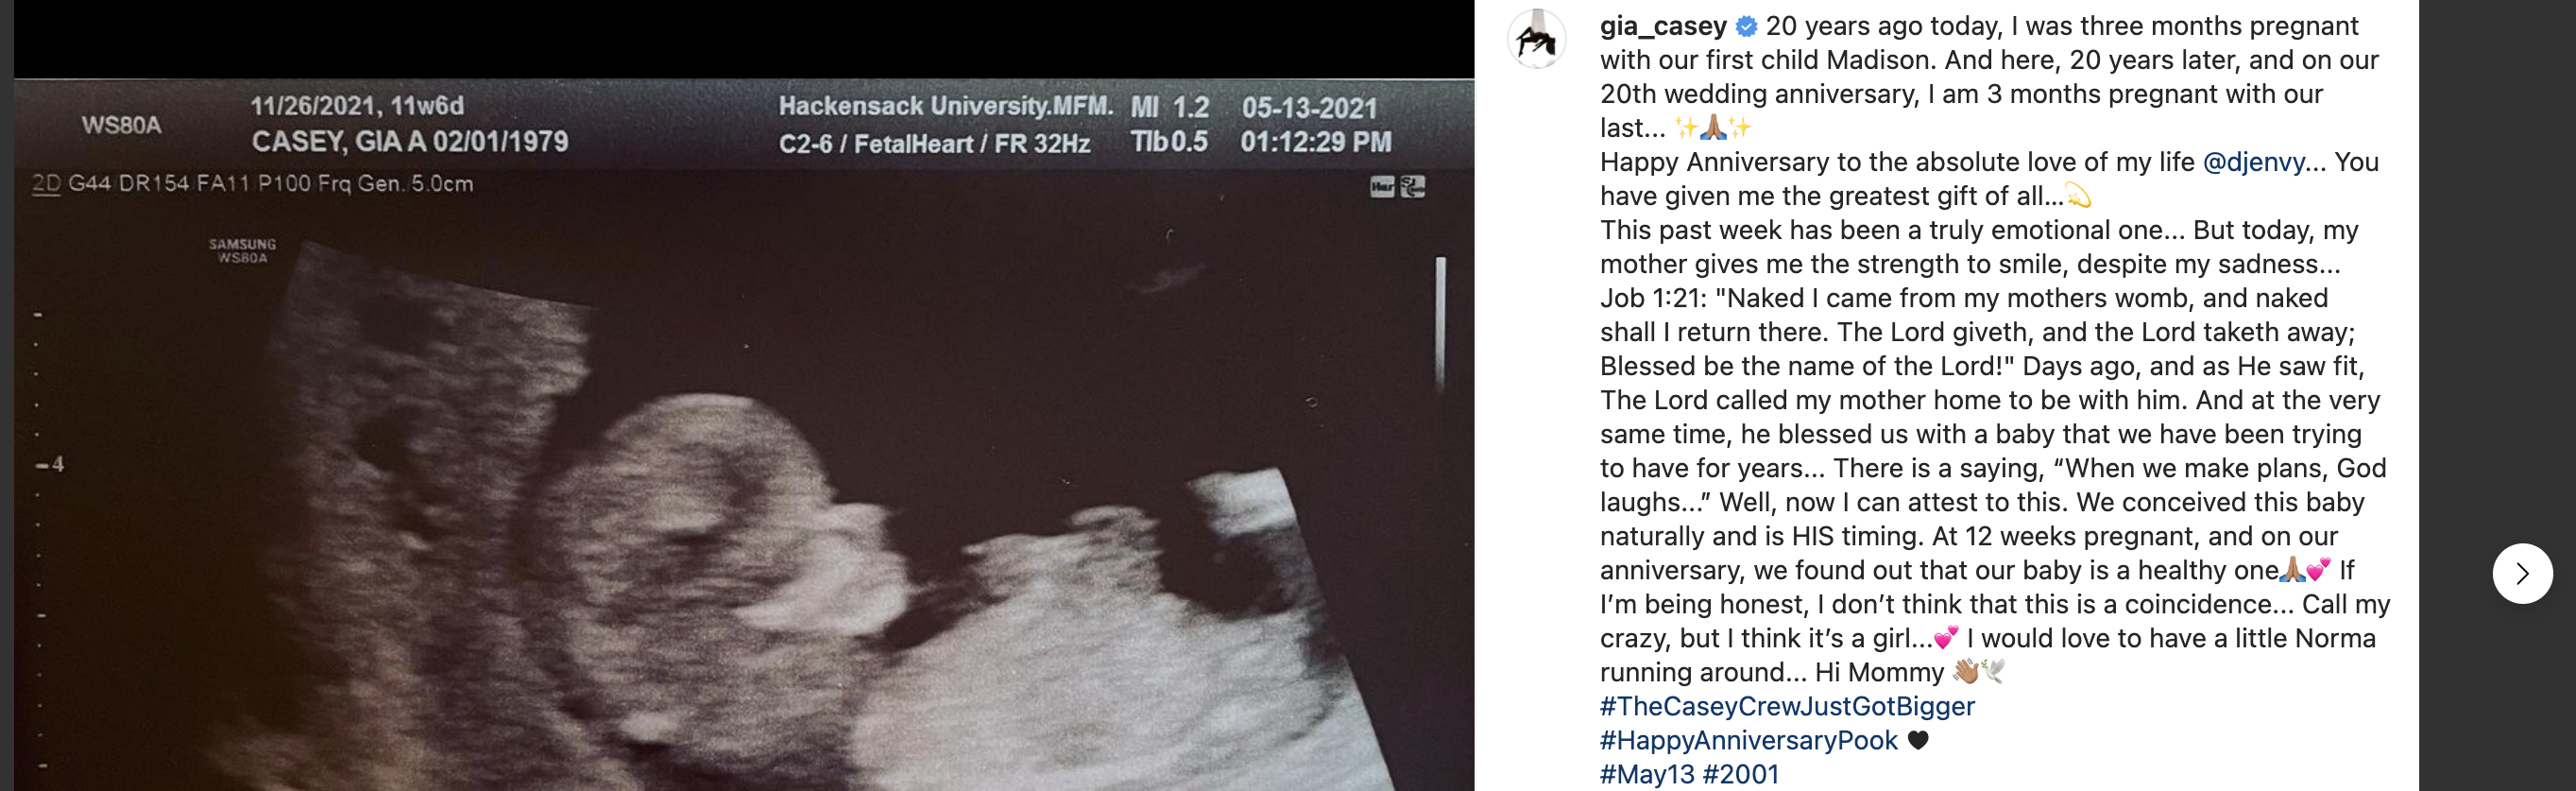The width and height of the screenshot is (2576, 791).
Task: Open the gia_casey username link
Action: coord(1662,27)
